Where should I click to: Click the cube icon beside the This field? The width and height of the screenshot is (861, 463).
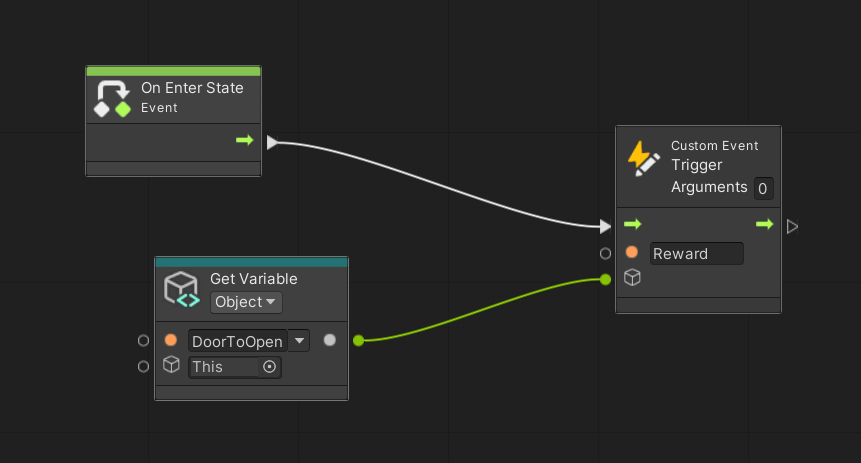click(171, 366)
